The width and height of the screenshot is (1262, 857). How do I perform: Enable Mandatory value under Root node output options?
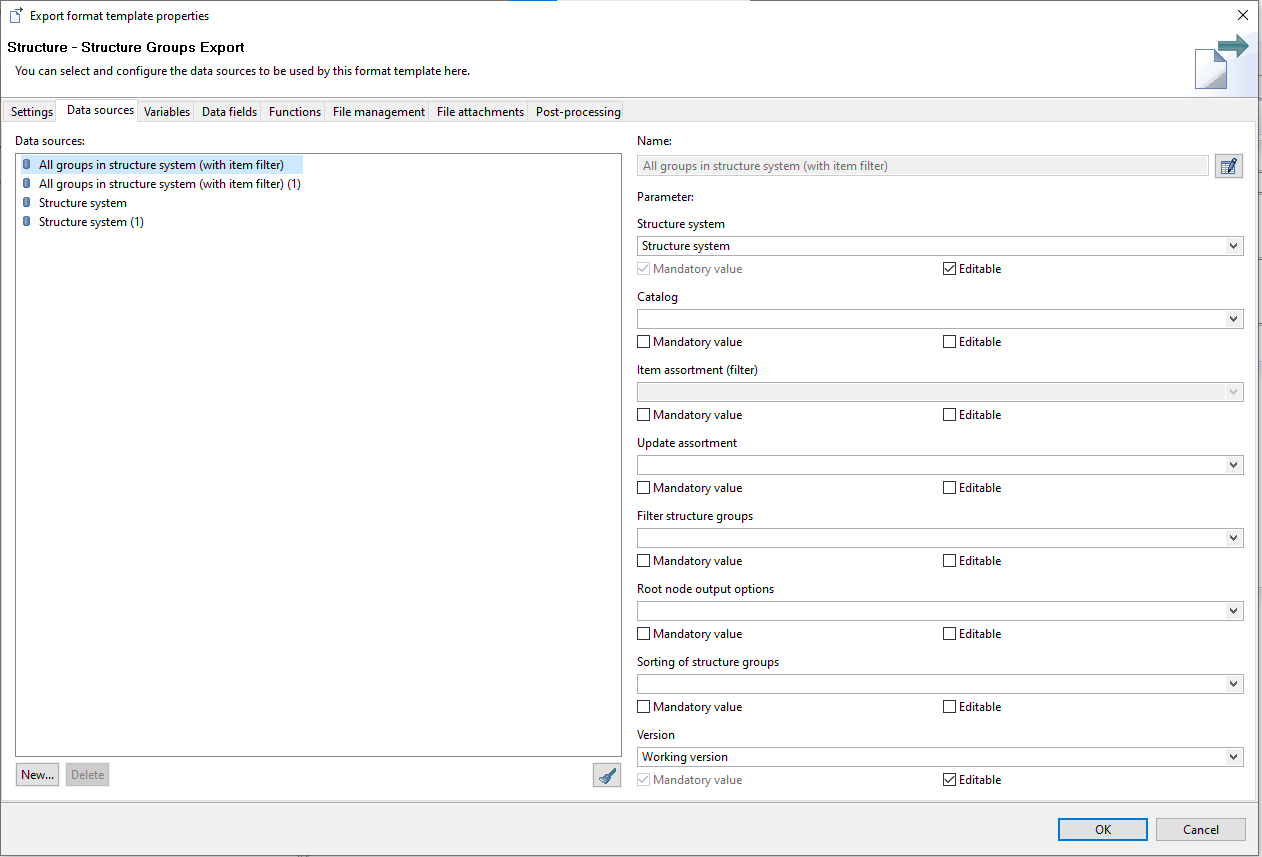pyautogui.click(x=643, y=634)
